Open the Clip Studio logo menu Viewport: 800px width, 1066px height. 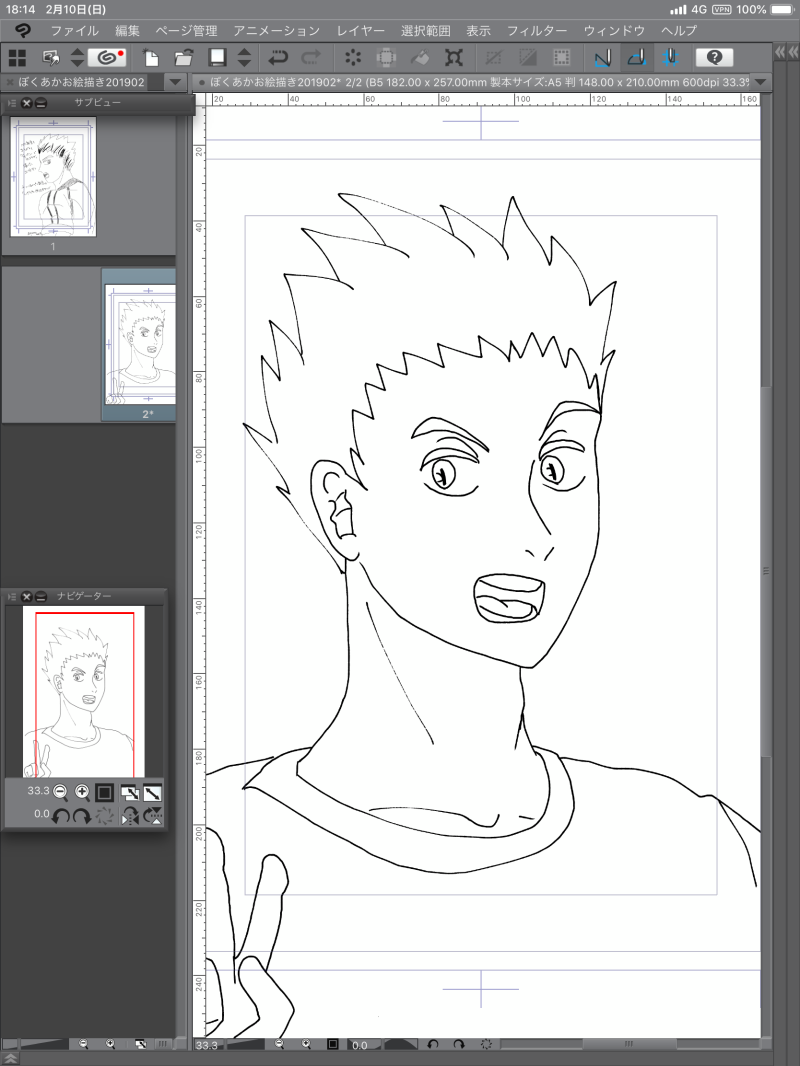[x=23, y=31]
